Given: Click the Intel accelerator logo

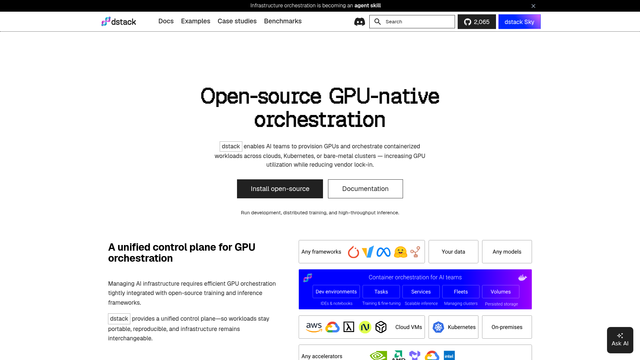Looking at the screenshot, I should (449, 356).
